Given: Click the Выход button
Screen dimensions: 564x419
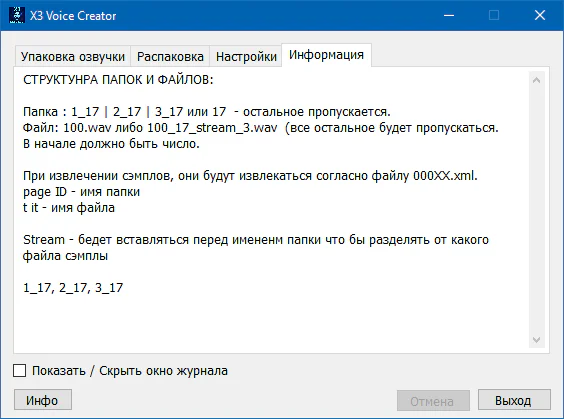Looking at the screenshot, I should click(514, 400).
